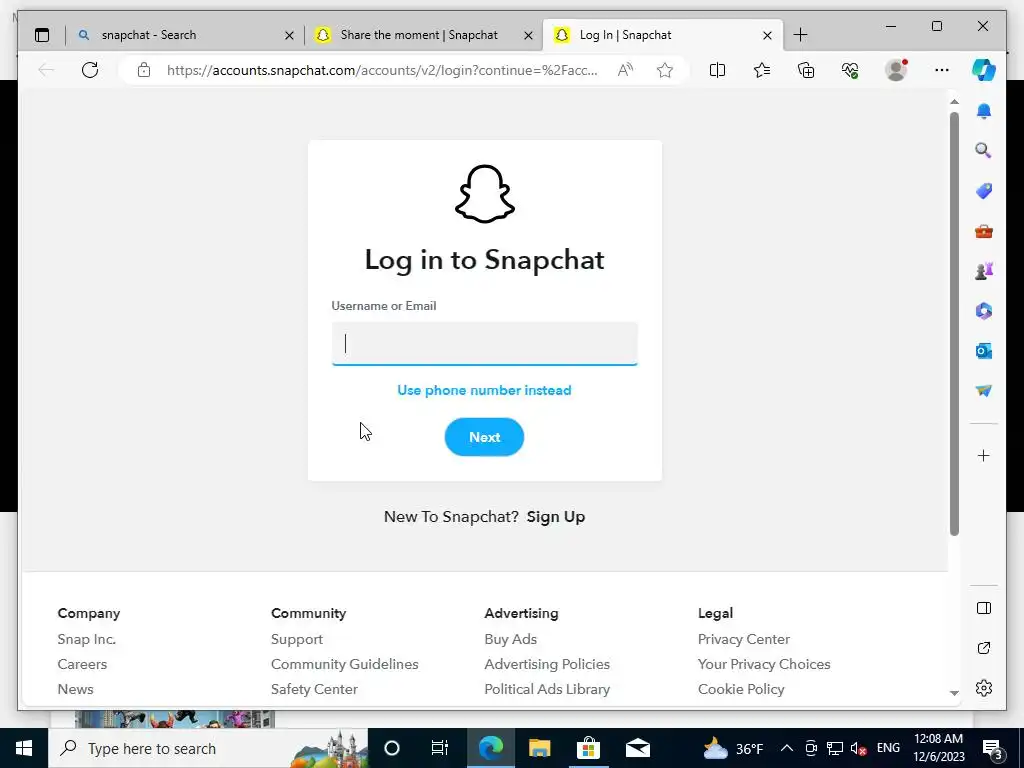Close the Share the moment tab
The image size is (1024, 768).
coord(528,35)
